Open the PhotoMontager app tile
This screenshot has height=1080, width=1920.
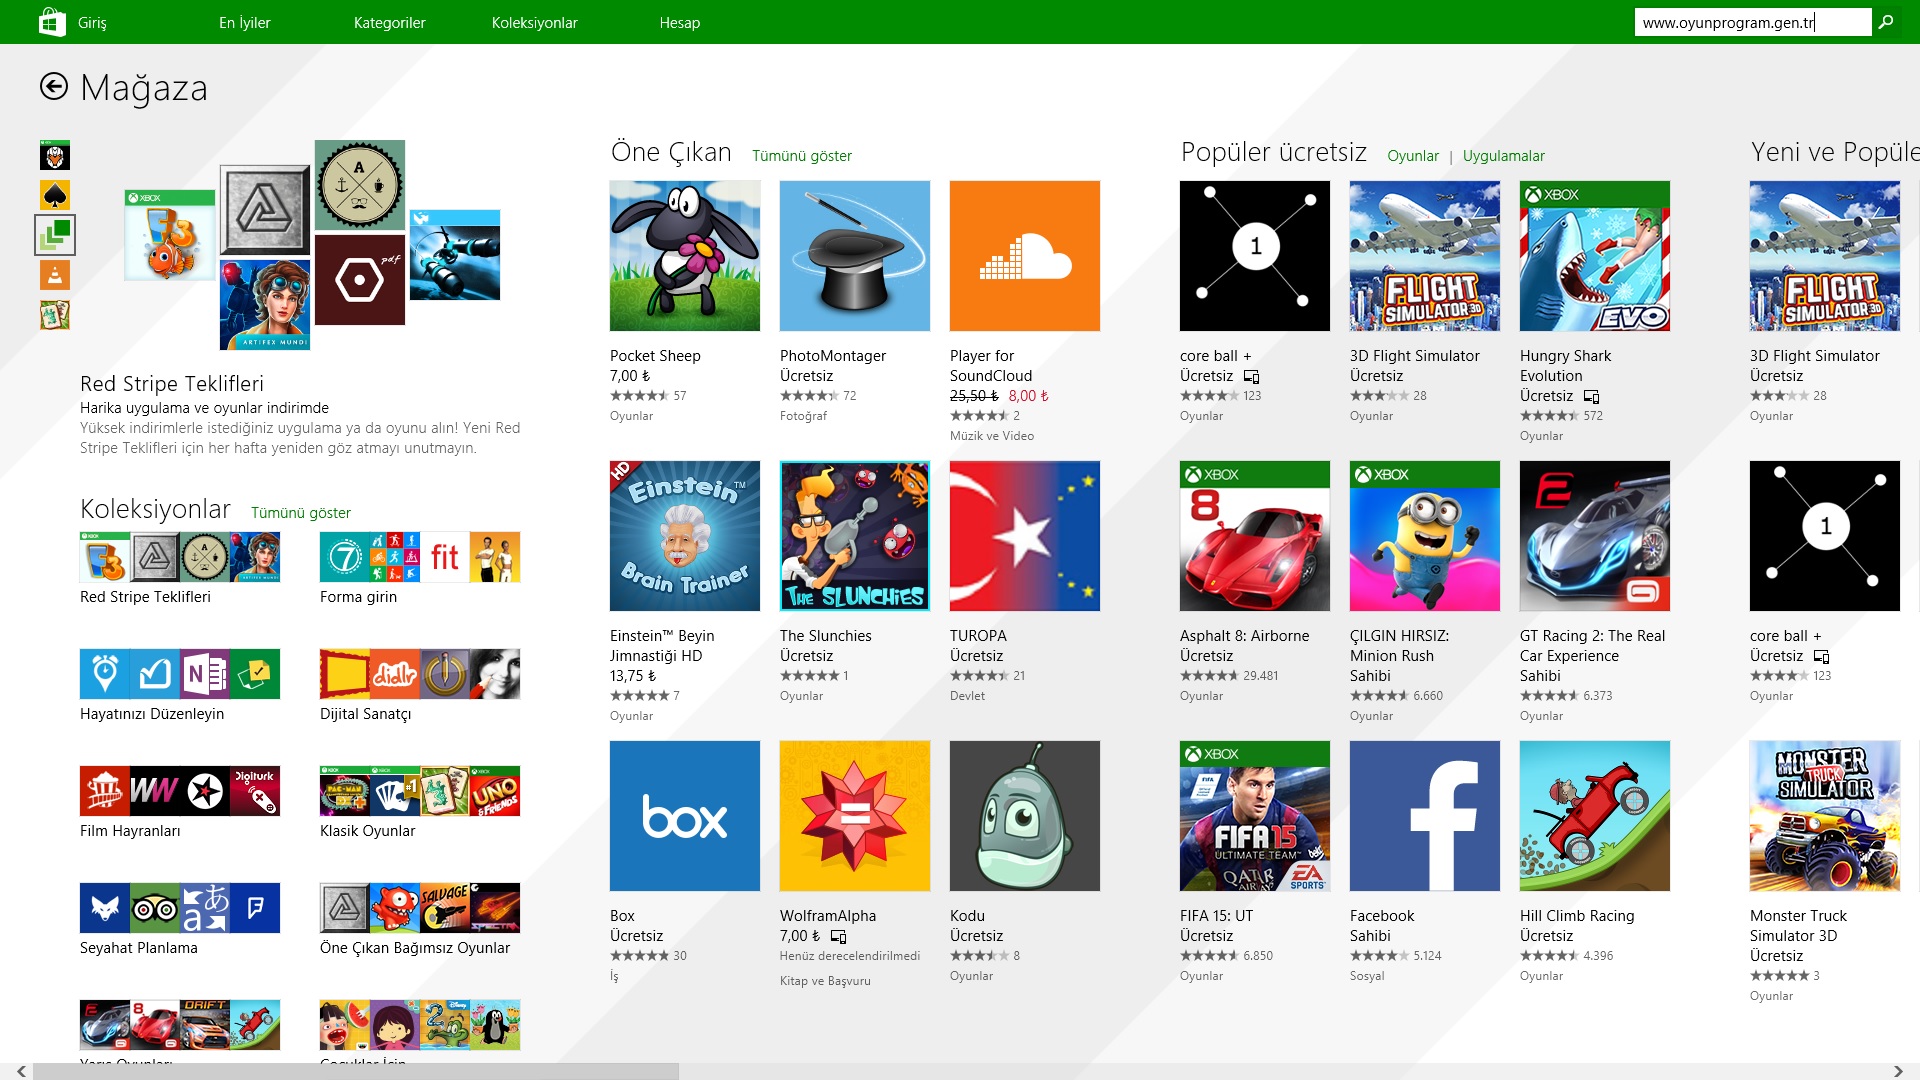[x=855, y=256]
